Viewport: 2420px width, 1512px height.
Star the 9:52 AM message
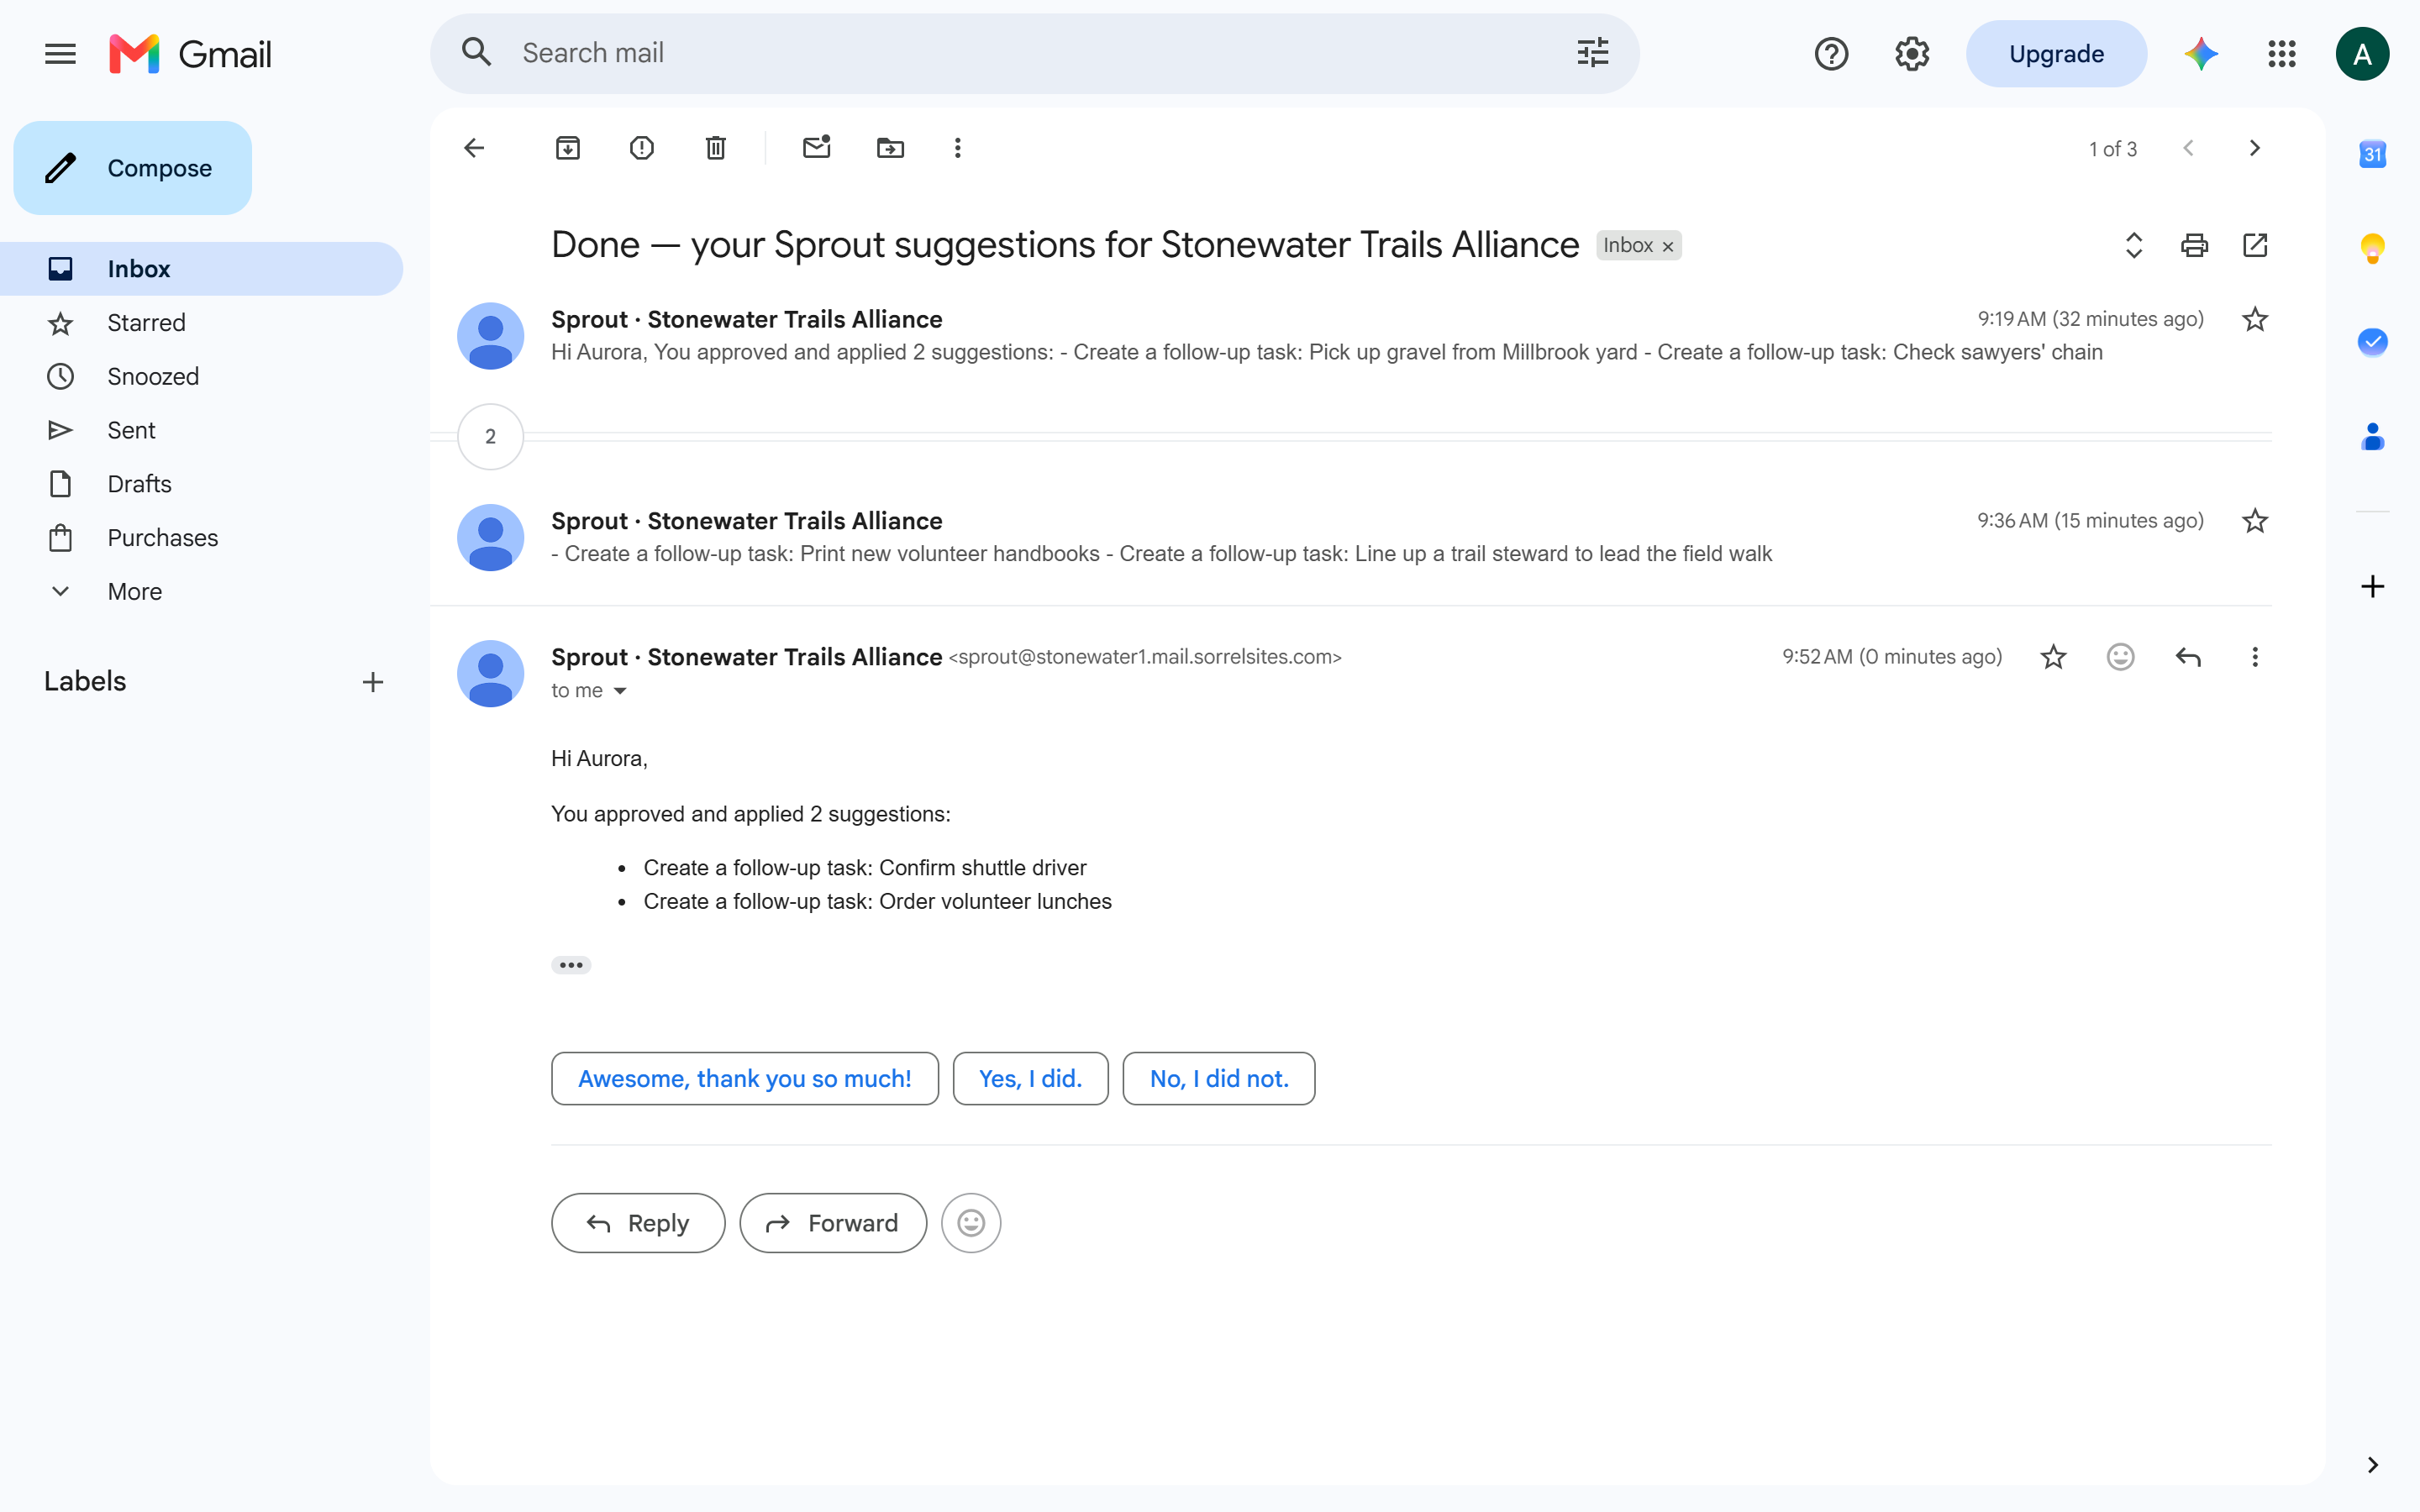(2053, 657)
